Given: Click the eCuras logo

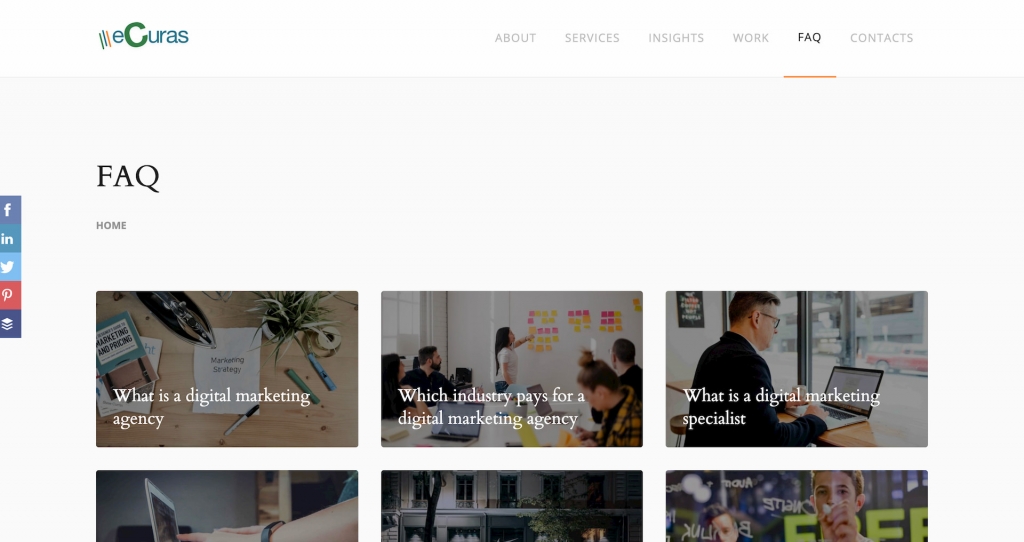Looking at the screenshot, I should pos(144,36).
